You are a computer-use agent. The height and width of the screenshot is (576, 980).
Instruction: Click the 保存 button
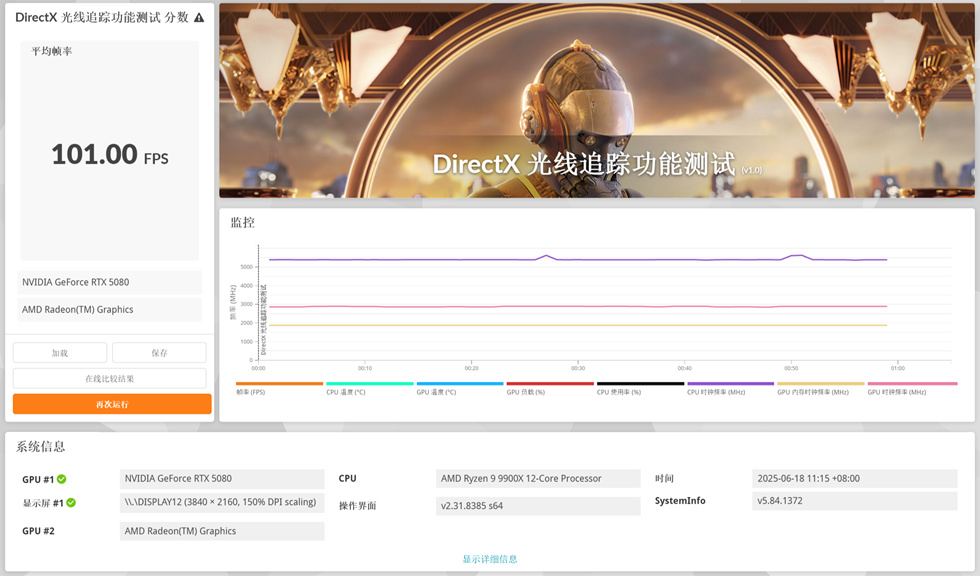click(159, 353)
